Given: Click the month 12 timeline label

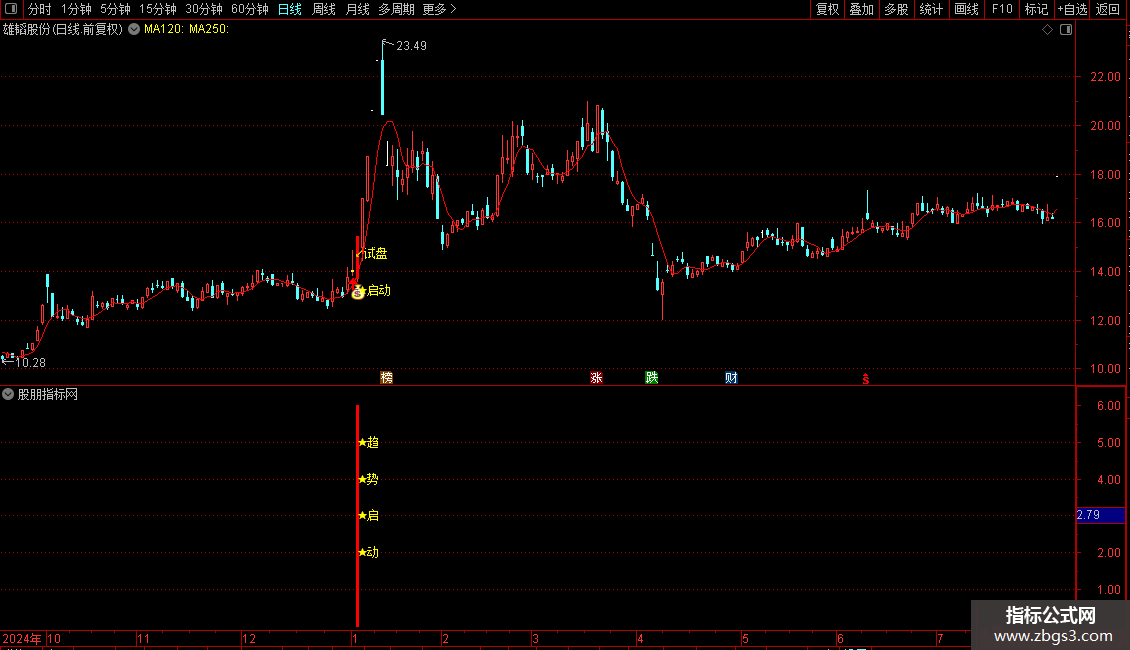Looking at the screenshot, I should tap(249, 638).
